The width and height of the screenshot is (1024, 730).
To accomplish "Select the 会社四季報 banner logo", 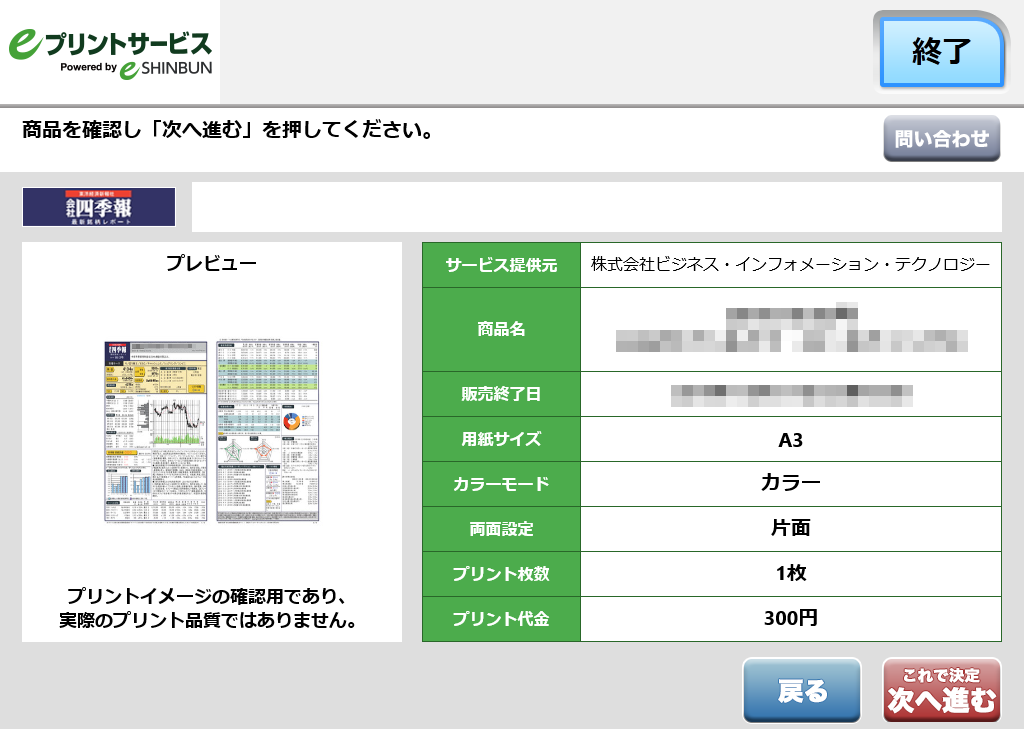I will click(99, 207).
